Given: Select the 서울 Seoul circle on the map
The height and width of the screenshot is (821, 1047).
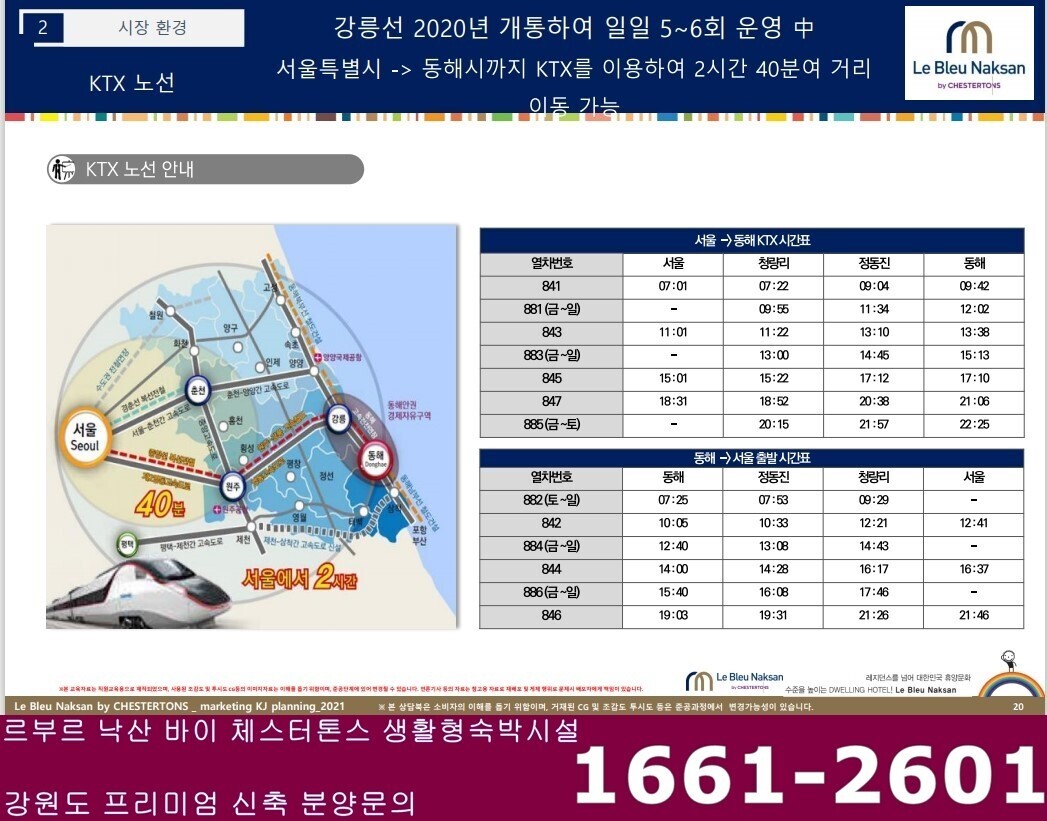Looking at the screenshot, I should click(x=85, y=437).
